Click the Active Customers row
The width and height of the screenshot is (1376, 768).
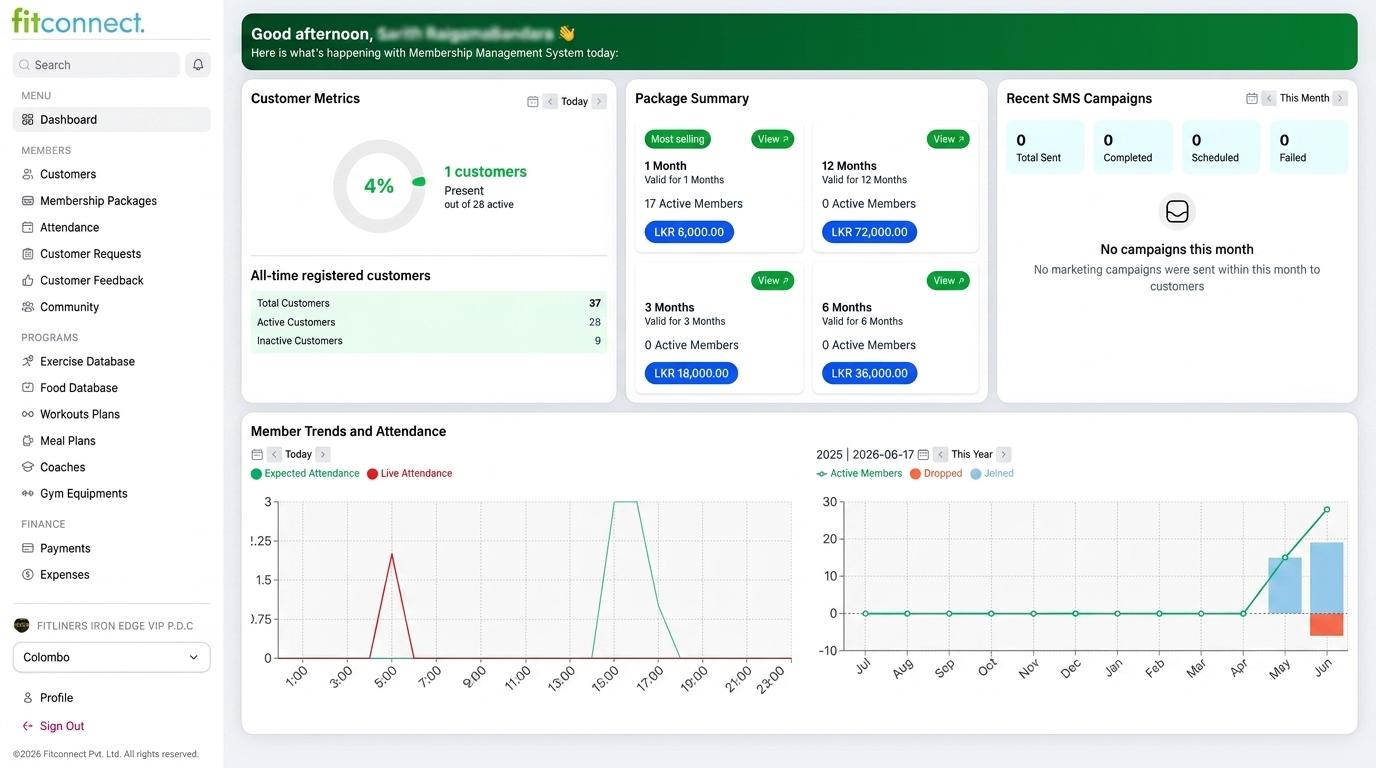(429, 322)
